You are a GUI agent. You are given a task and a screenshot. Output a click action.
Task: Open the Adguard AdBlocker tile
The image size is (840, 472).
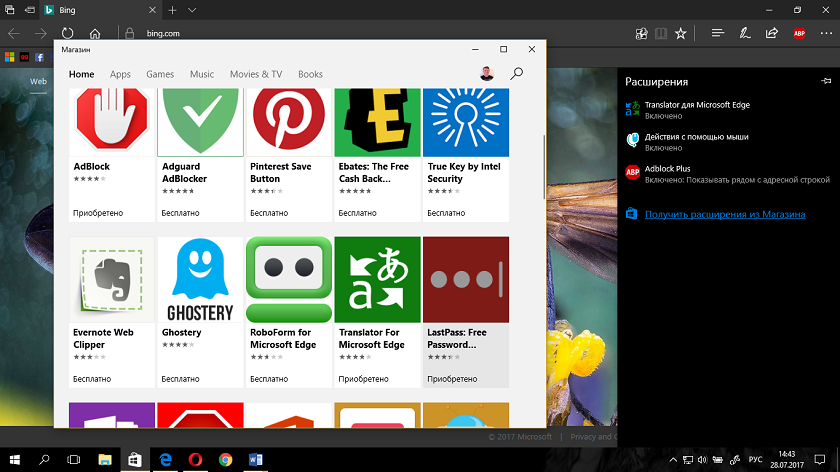click(200, 155)
